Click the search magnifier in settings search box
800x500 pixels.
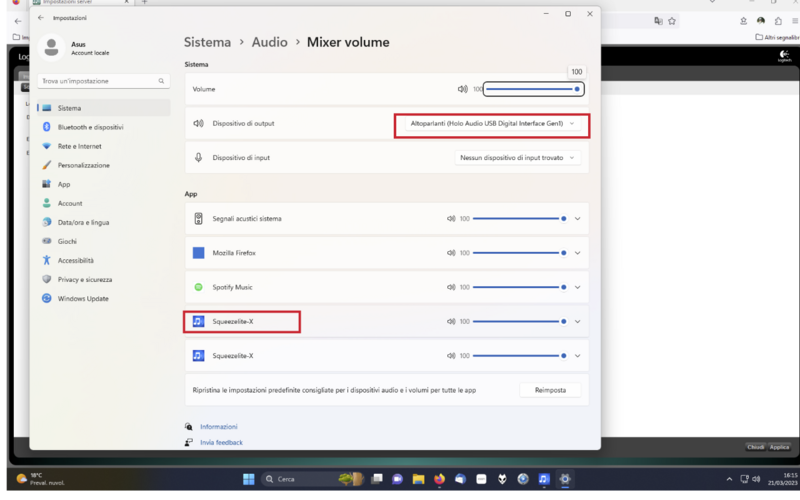(x=161, y=81)
